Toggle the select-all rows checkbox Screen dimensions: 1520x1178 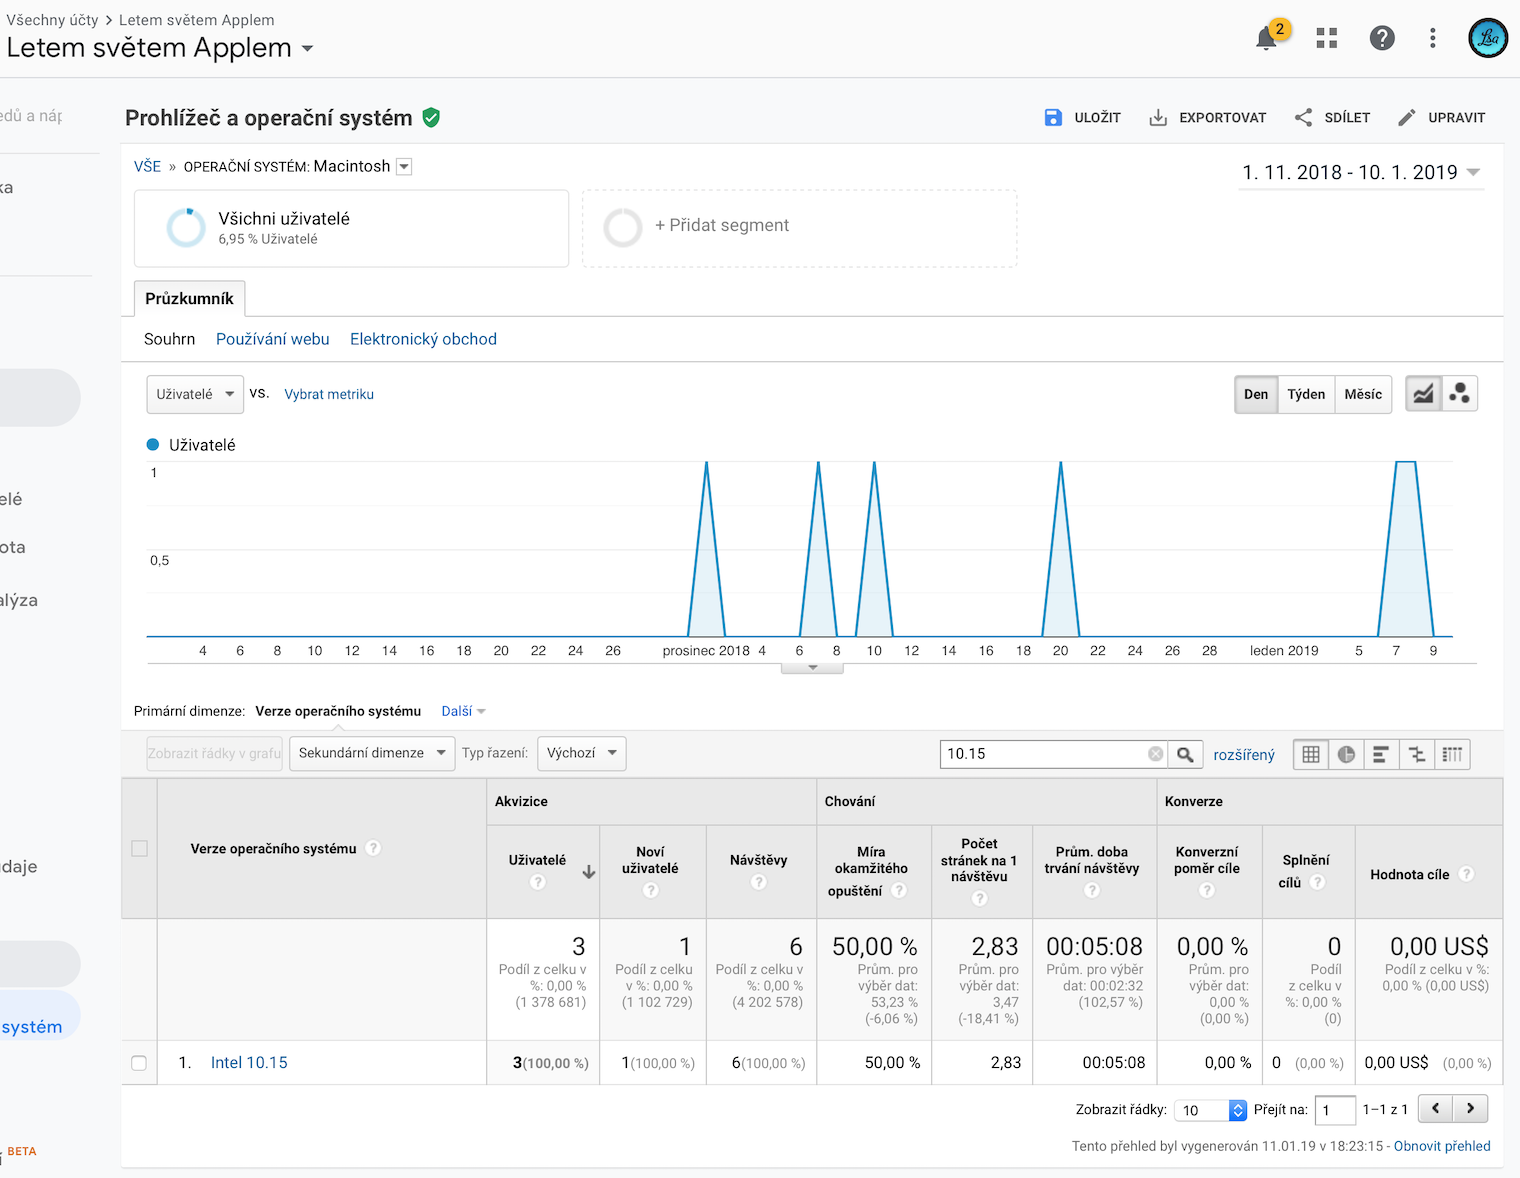(x=139, y=849)
